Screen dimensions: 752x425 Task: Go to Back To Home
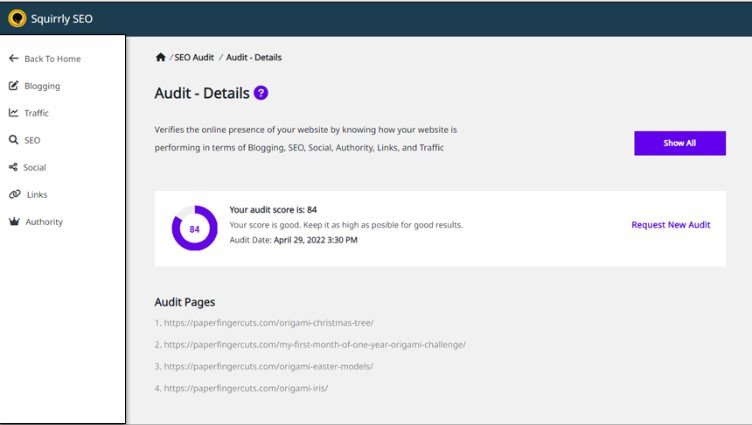click(x=52, y=59)
